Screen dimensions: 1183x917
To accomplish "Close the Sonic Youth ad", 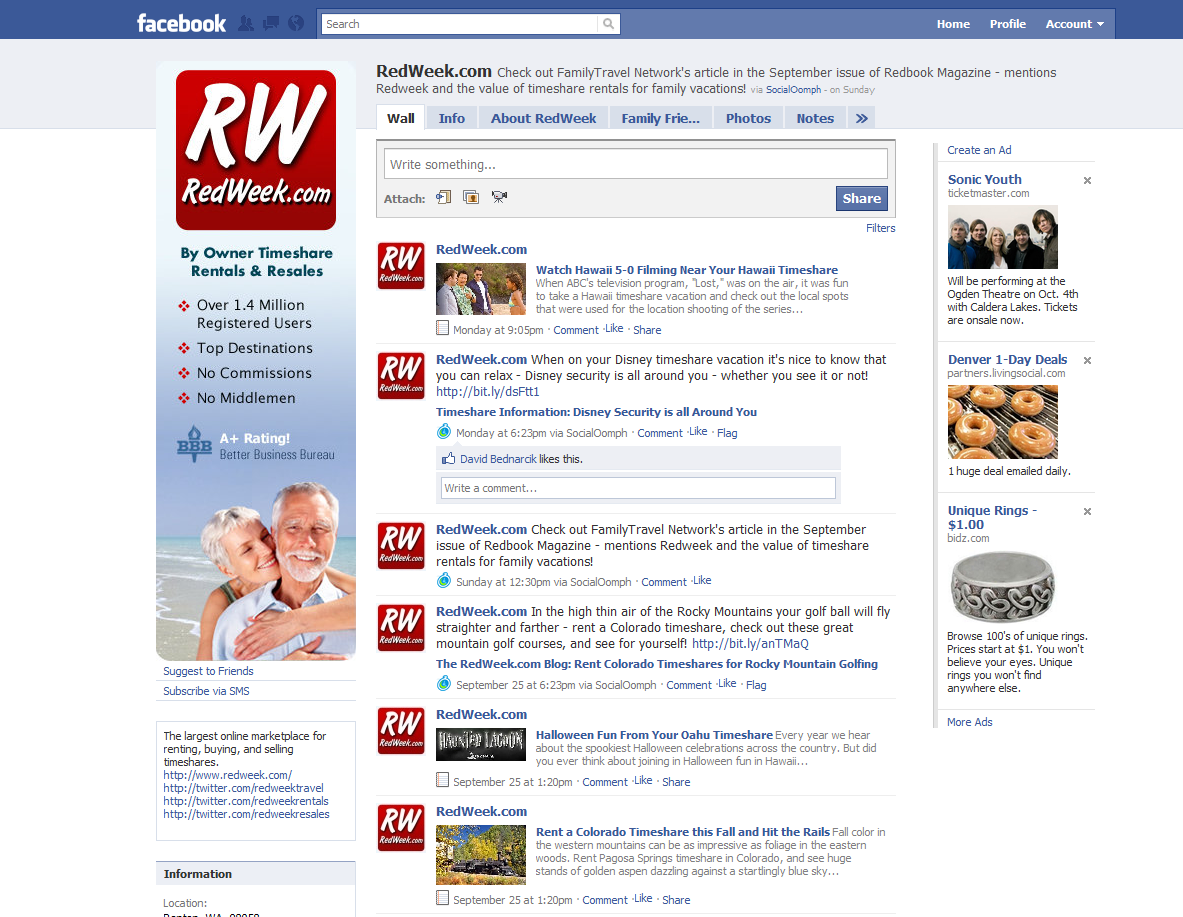I will [1087, 180].
